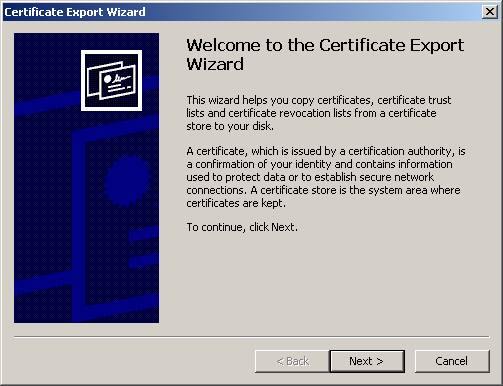The height and width of the screenshot is (386, 503).
Task: Click the certificate icon in the banner
Action: [x=111, y=80]
